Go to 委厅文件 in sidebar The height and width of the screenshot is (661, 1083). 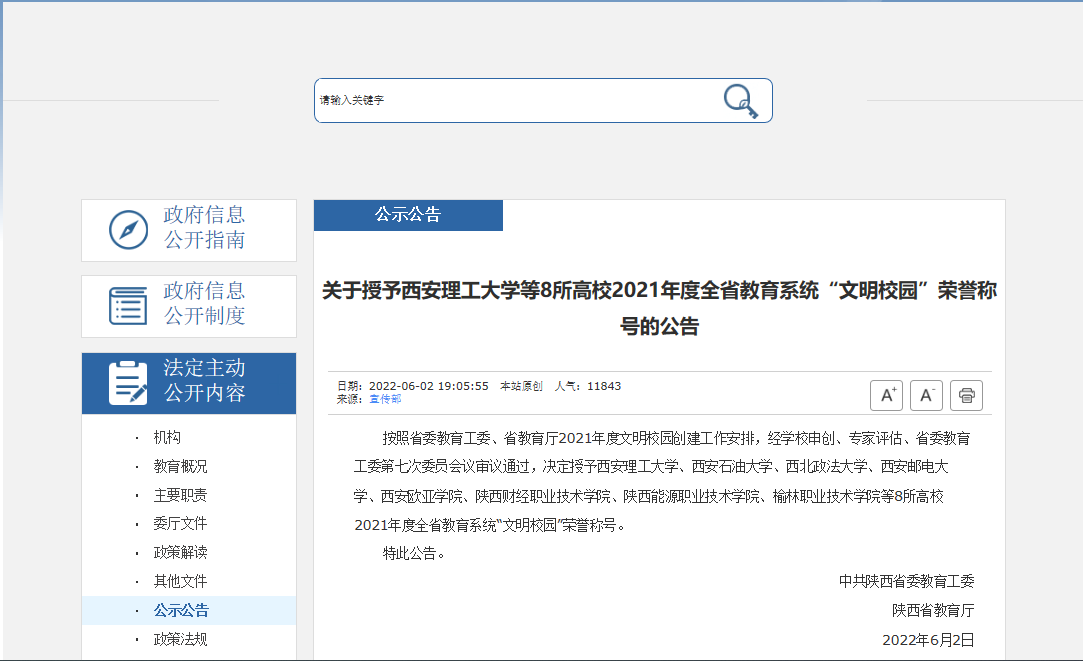[x=180, y=523]
